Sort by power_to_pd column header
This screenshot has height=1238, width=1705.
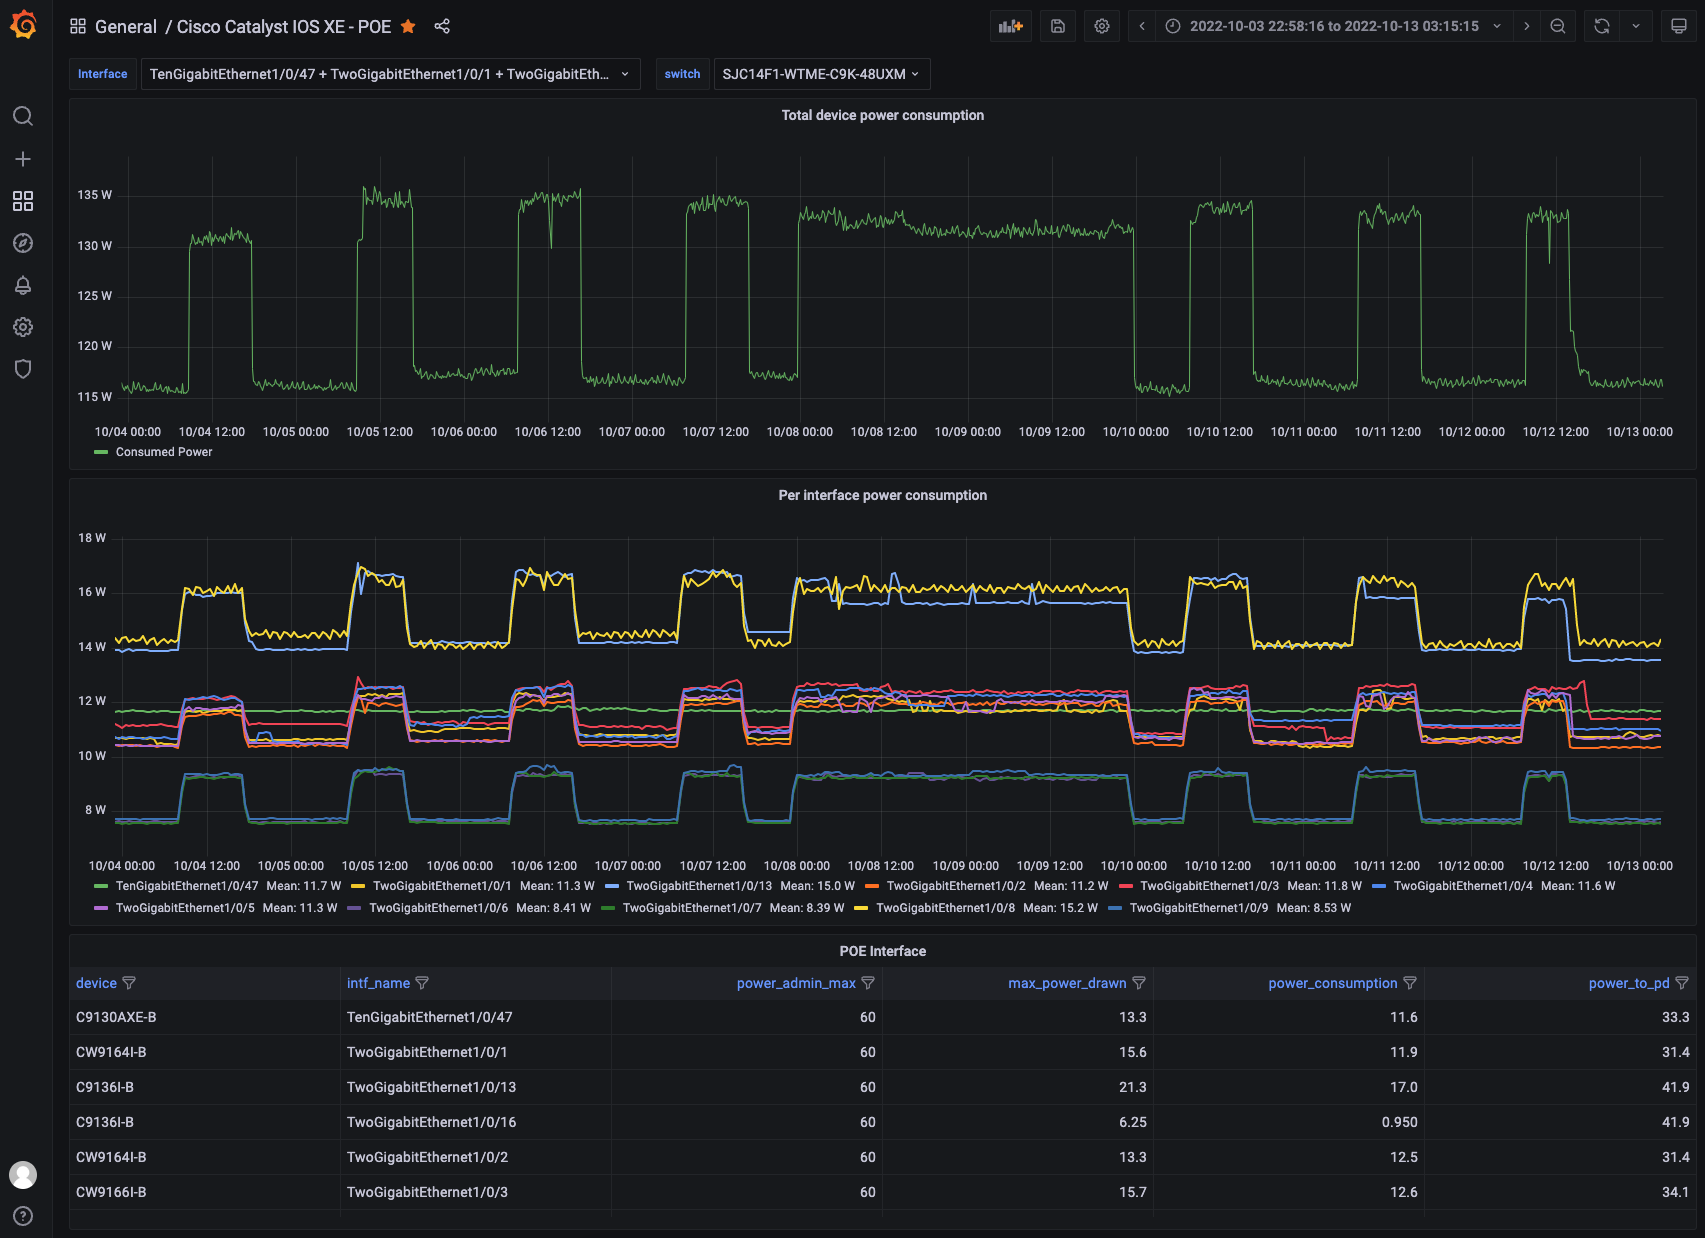click(x=1629, y=983)
